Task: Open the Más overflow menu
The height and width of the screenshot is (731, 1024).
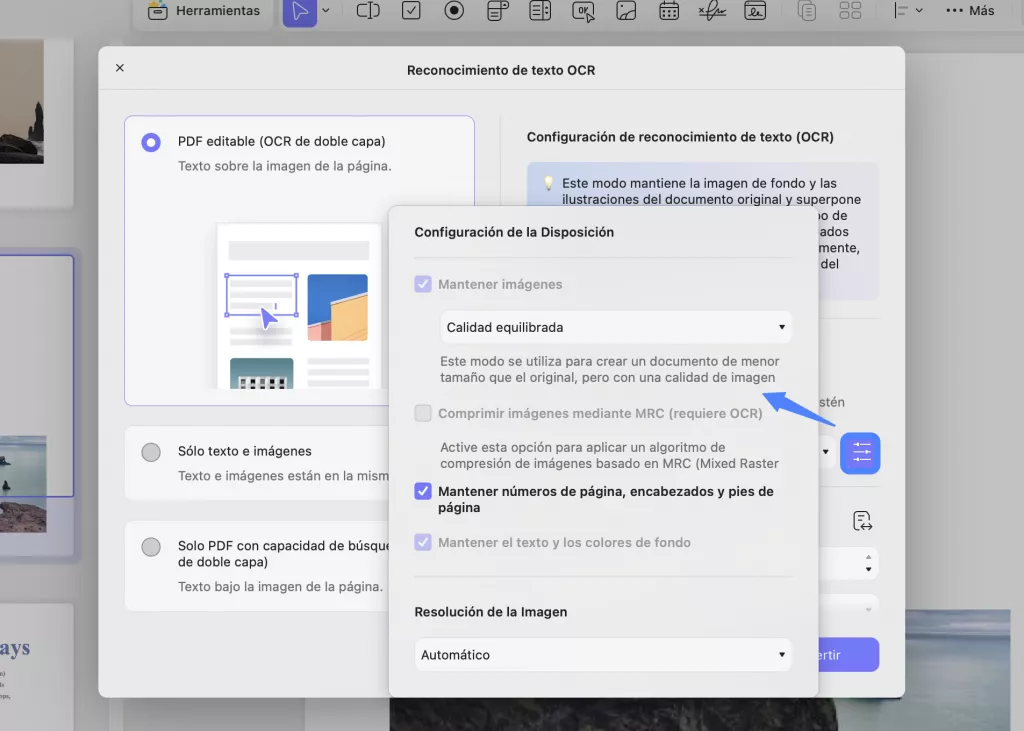Action: coord(970,10)
